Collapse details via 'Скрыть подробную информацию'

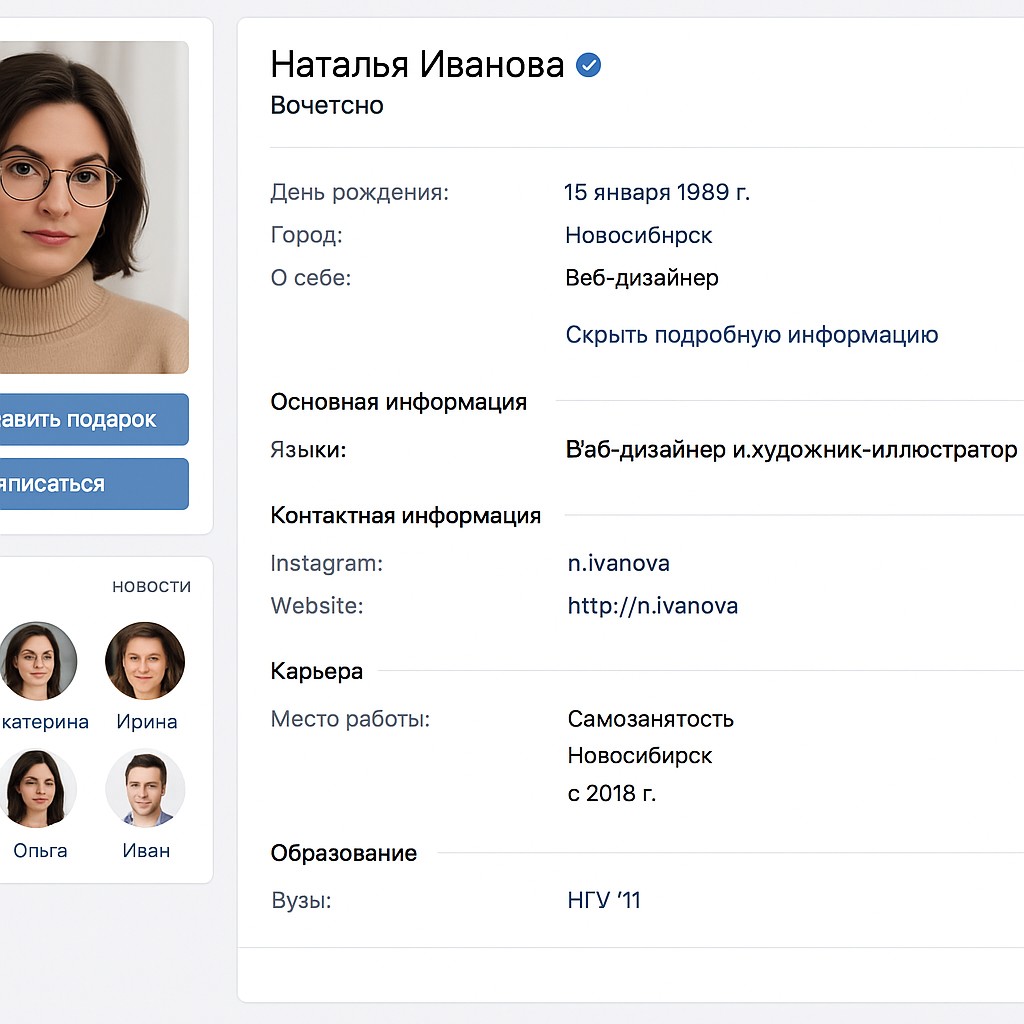point(751,335)
